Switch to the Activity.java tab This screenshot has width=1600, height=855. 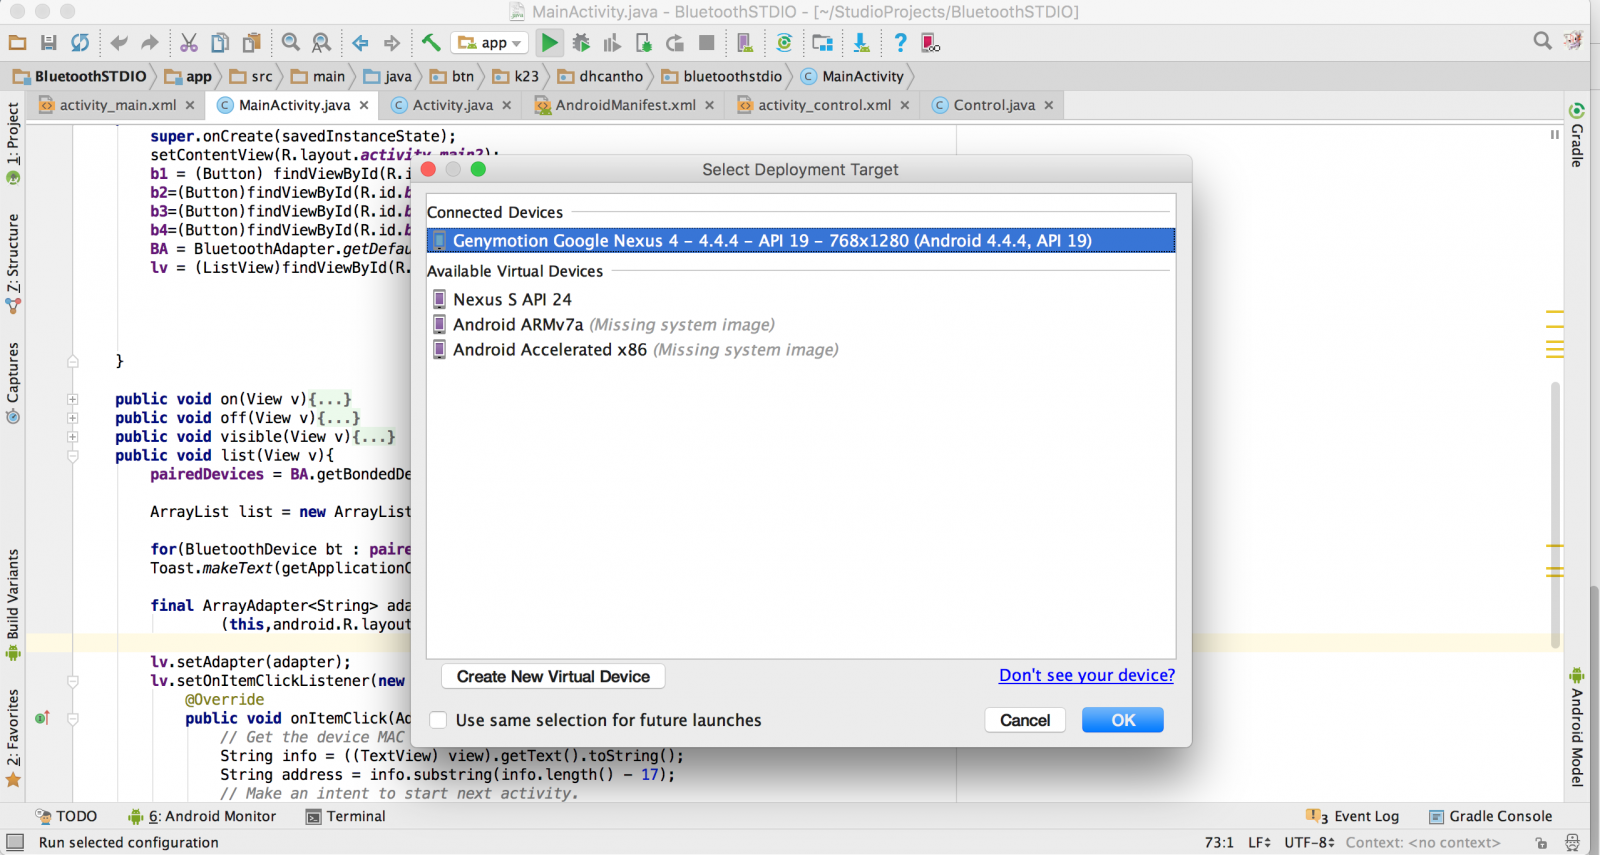(x=452, y=105)
